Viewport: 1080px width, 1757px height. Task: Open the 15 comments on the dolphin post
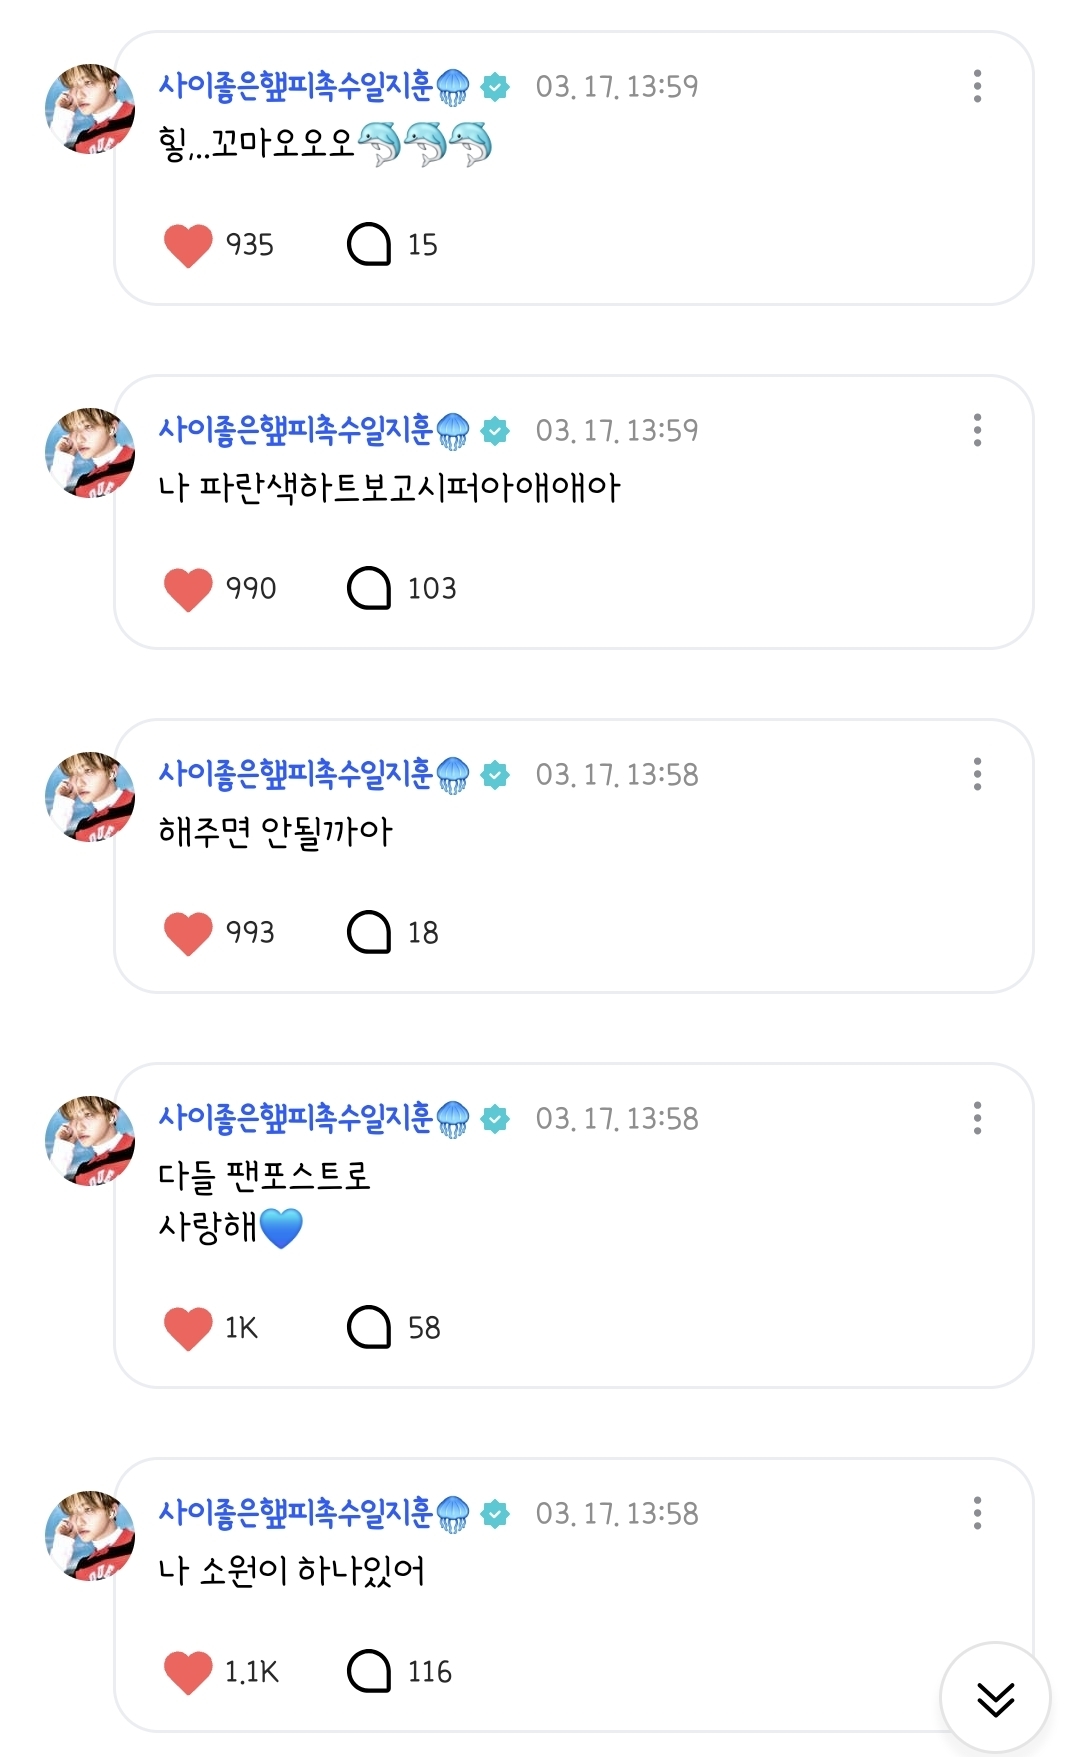click(x=369, y=245)
